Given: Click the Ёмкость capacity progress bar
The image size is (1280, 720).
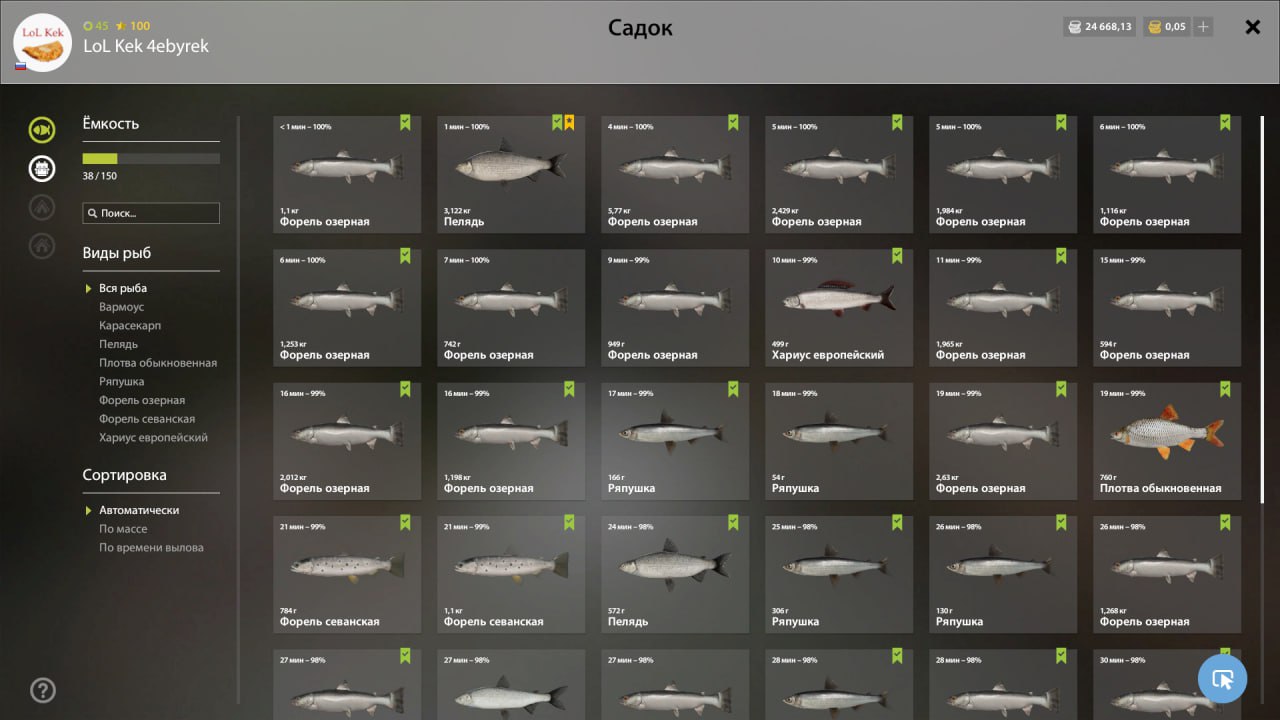Looking at the screenshot, I should tap(151, 158).
